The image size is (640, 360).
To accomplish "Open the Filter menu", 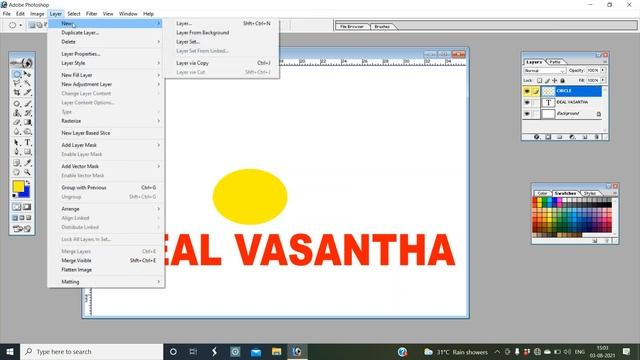I will click(91, 13).
